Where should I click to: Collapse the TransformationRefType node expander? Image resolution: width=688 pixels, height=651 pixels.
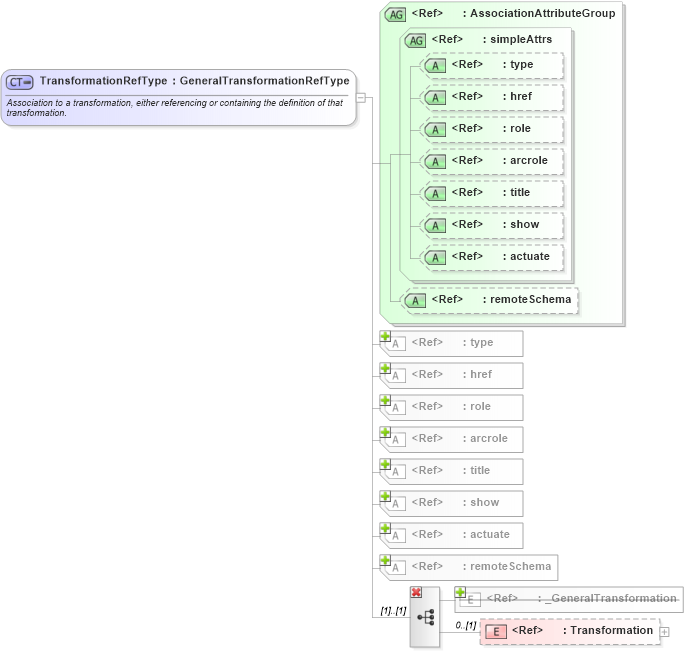[x=361, y=97]
